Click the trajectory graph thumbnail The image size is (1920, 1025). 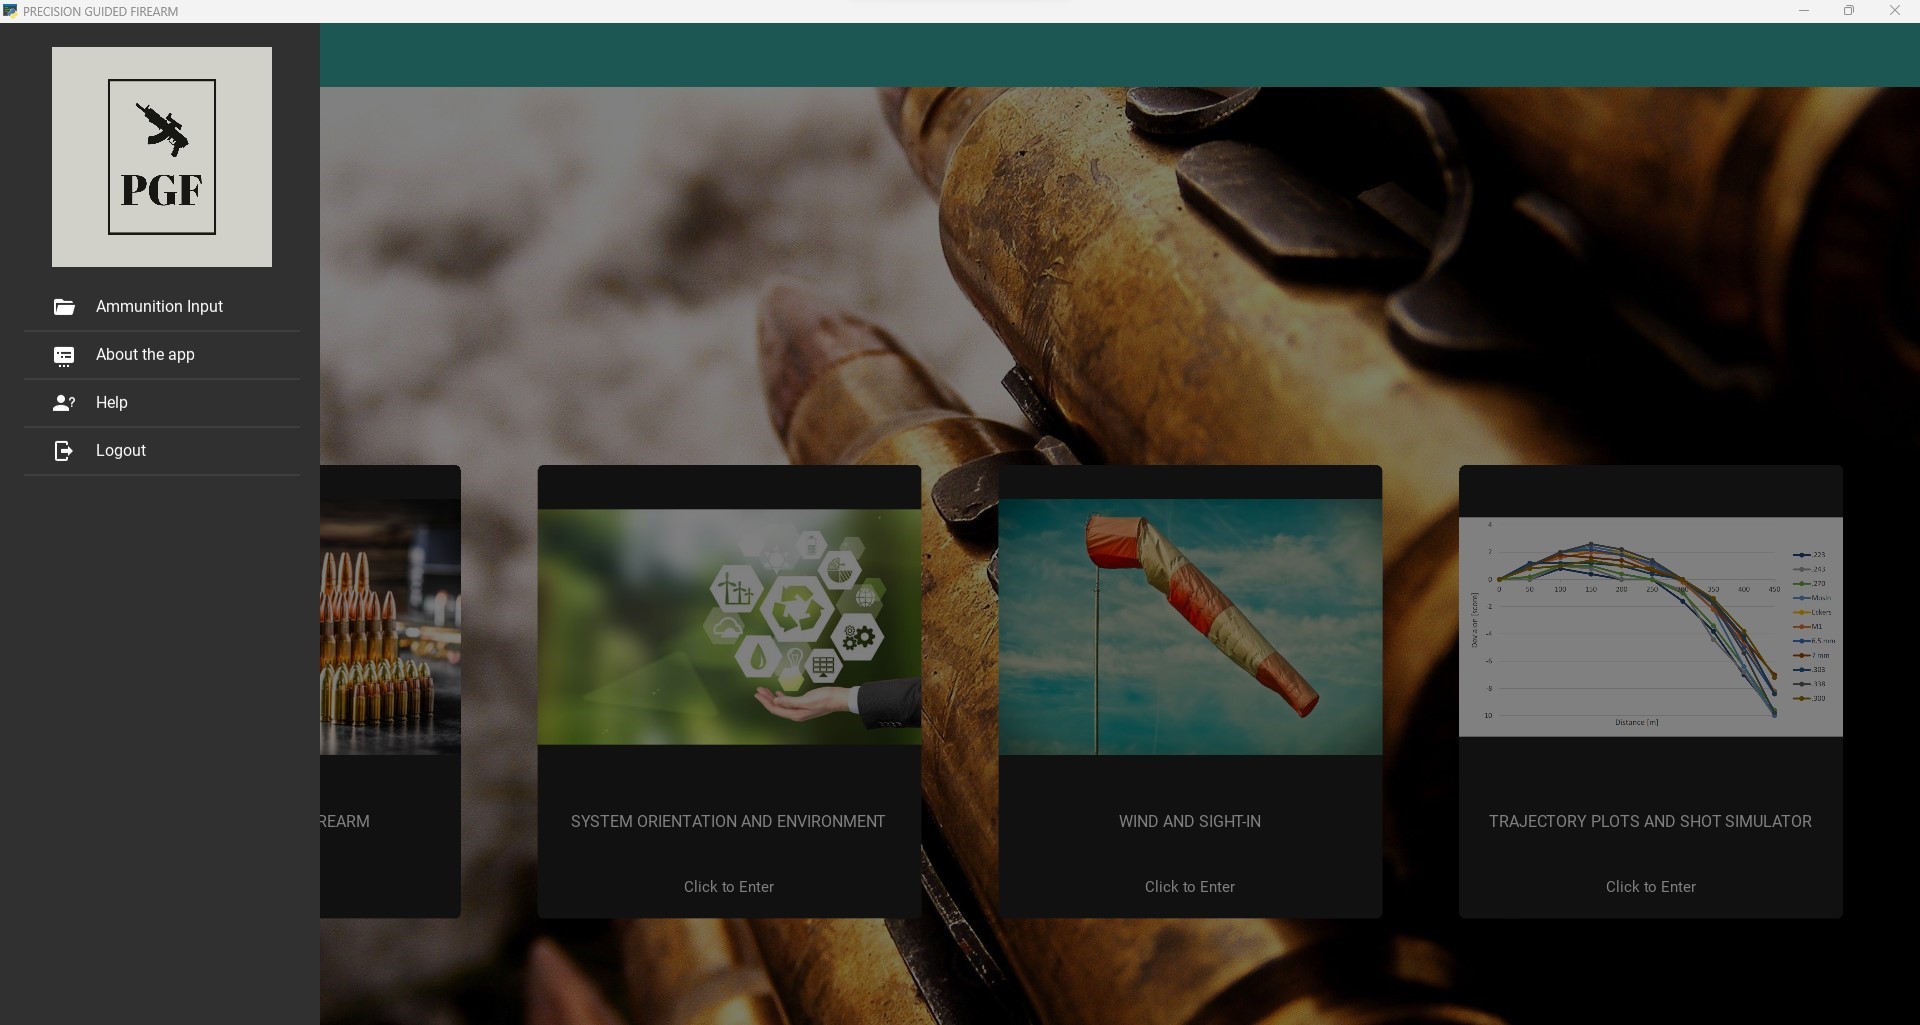point(1650,627)
